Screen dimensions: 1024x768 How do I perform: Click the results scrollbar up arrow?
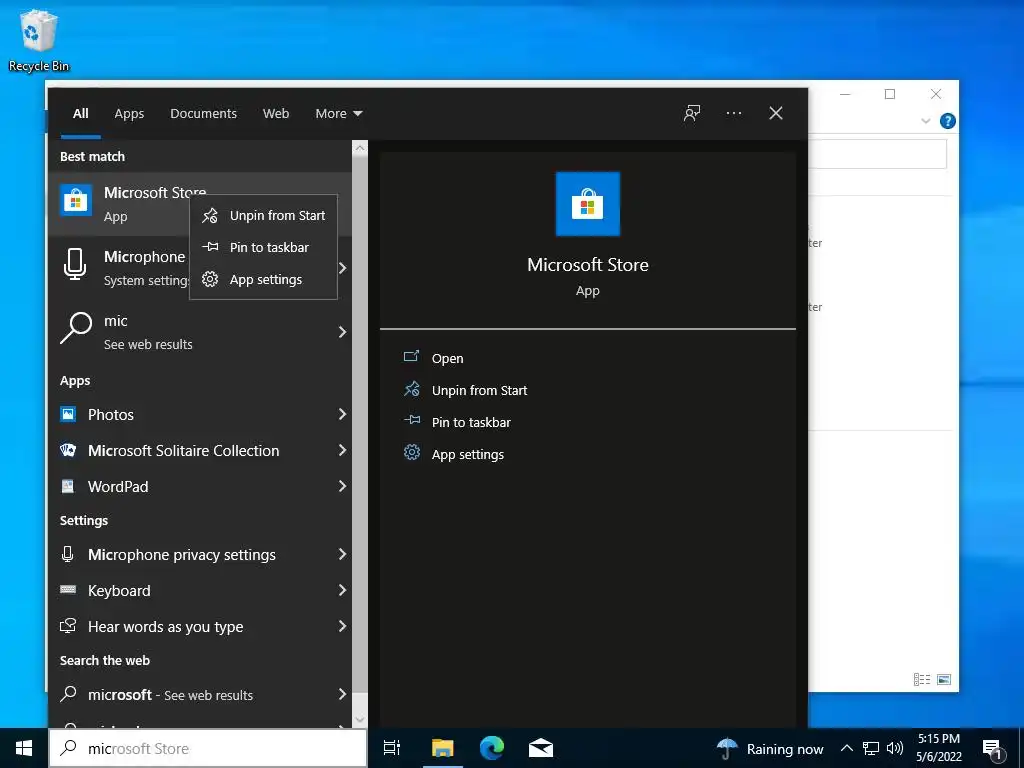pyautogui.click(x=360, y=148)
